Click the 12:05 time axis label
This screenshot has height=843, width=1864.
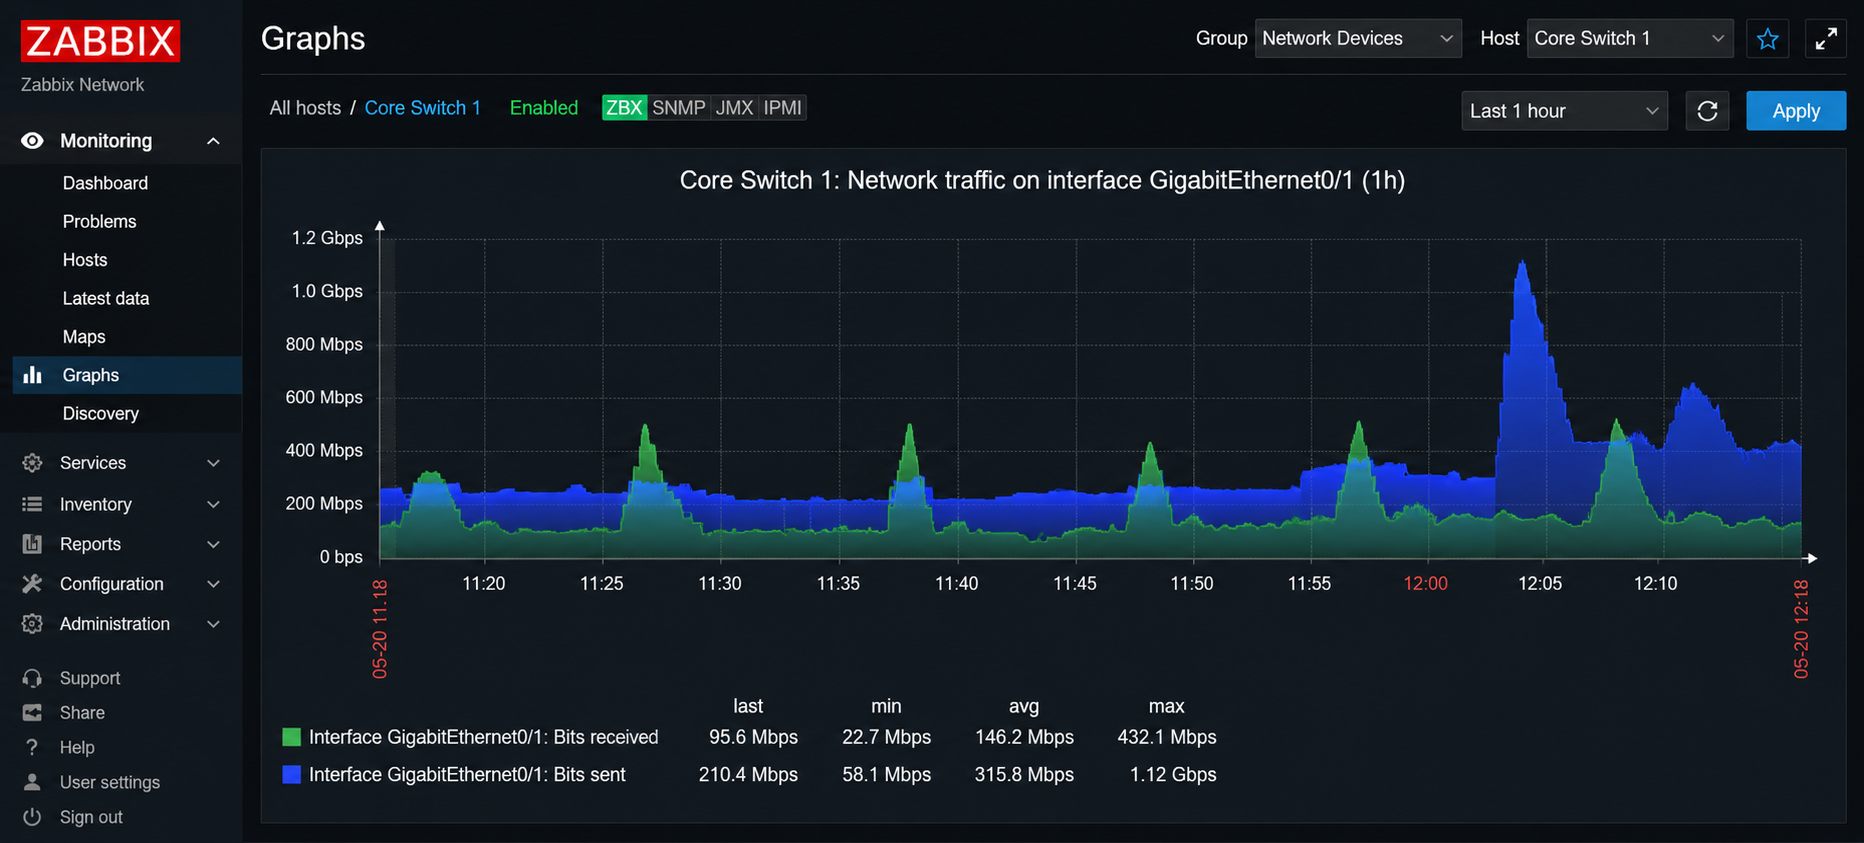[x=1540, y=583]
